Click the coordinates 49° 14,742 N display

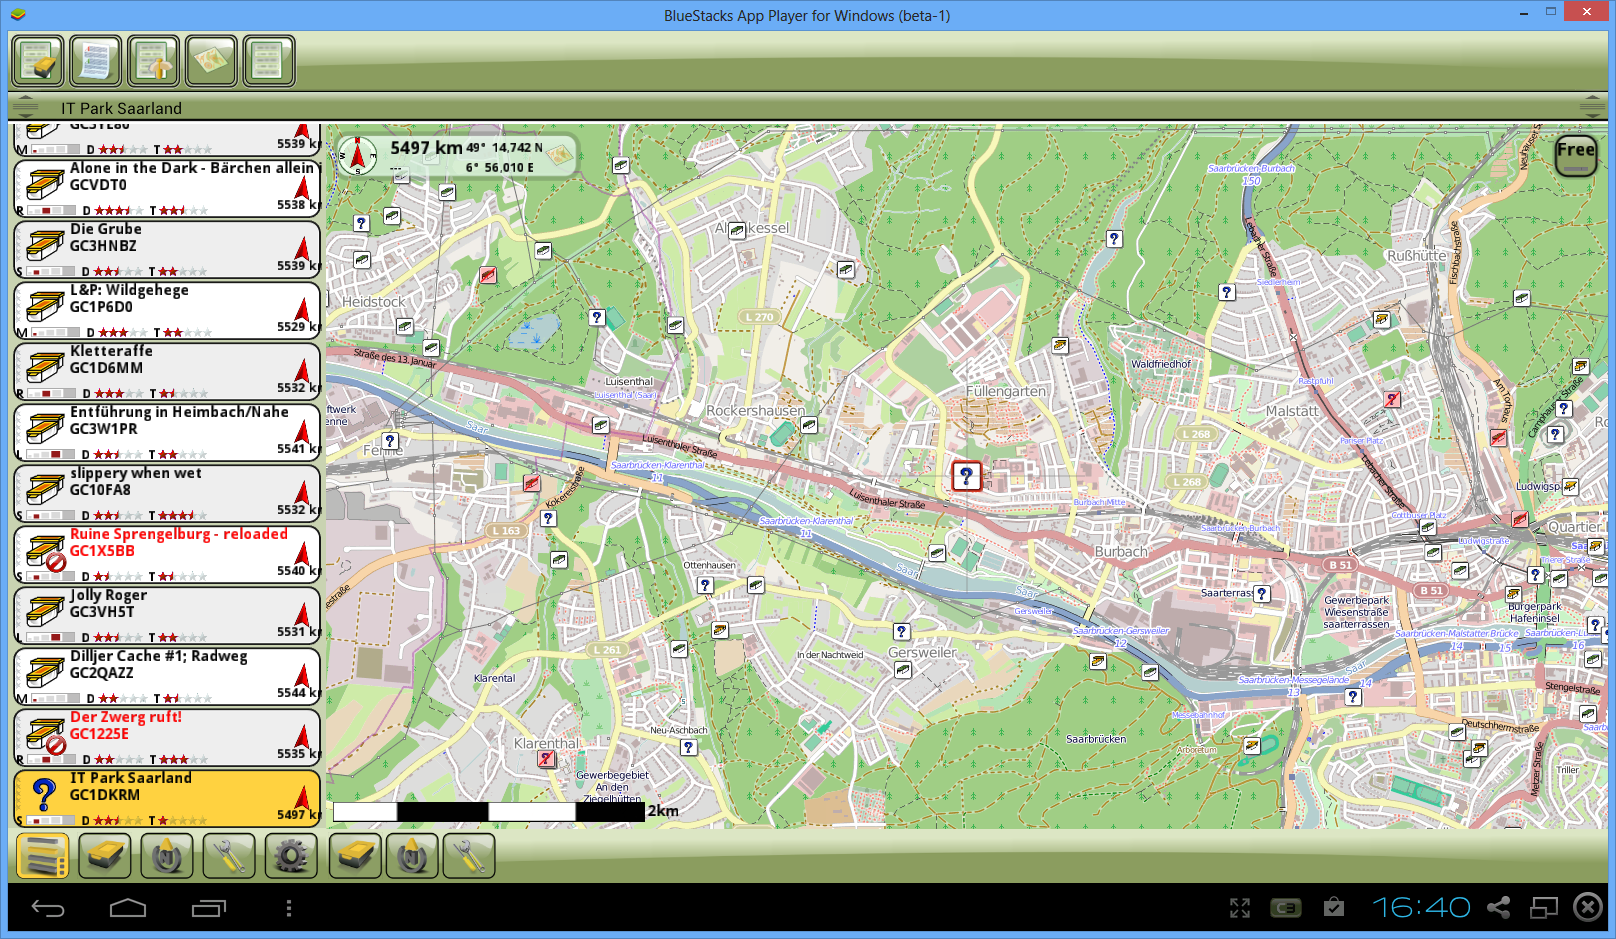[505, 148]
